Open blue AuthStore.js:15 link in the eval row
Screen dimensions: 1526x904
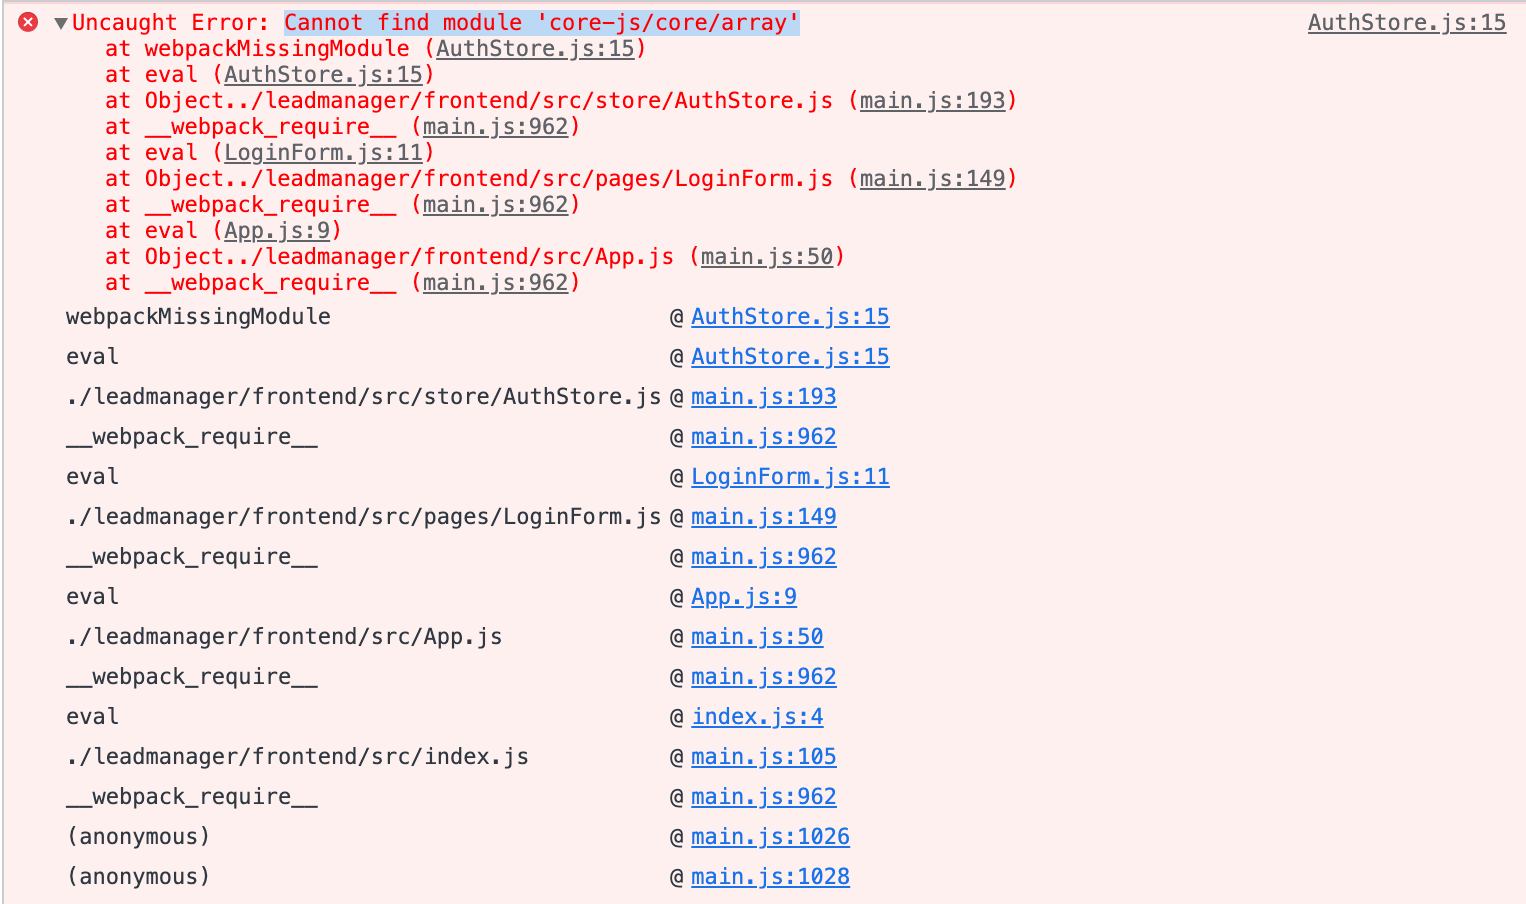(x=790, y=356)
